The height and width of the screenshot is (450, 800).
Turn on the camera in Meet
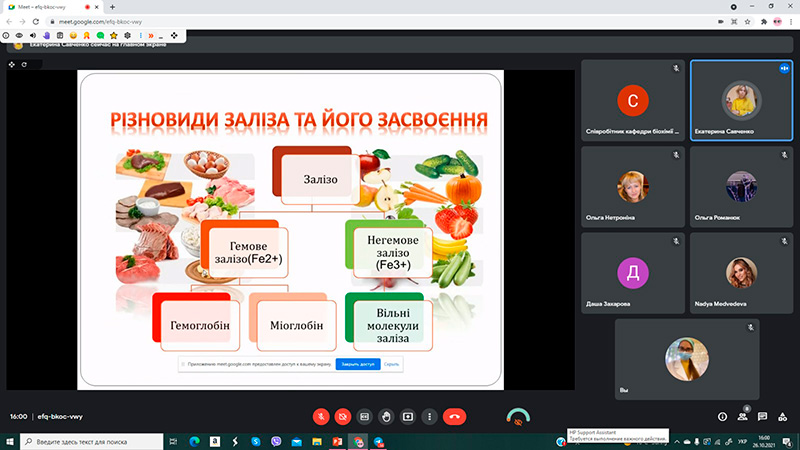[343, 416]
